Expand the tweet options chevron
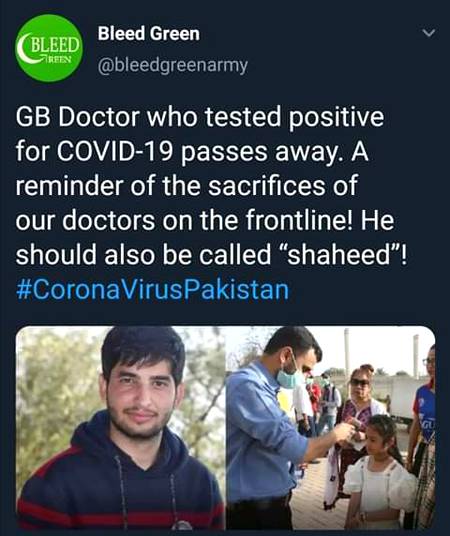The image size is (450, 536). (428, 33)
